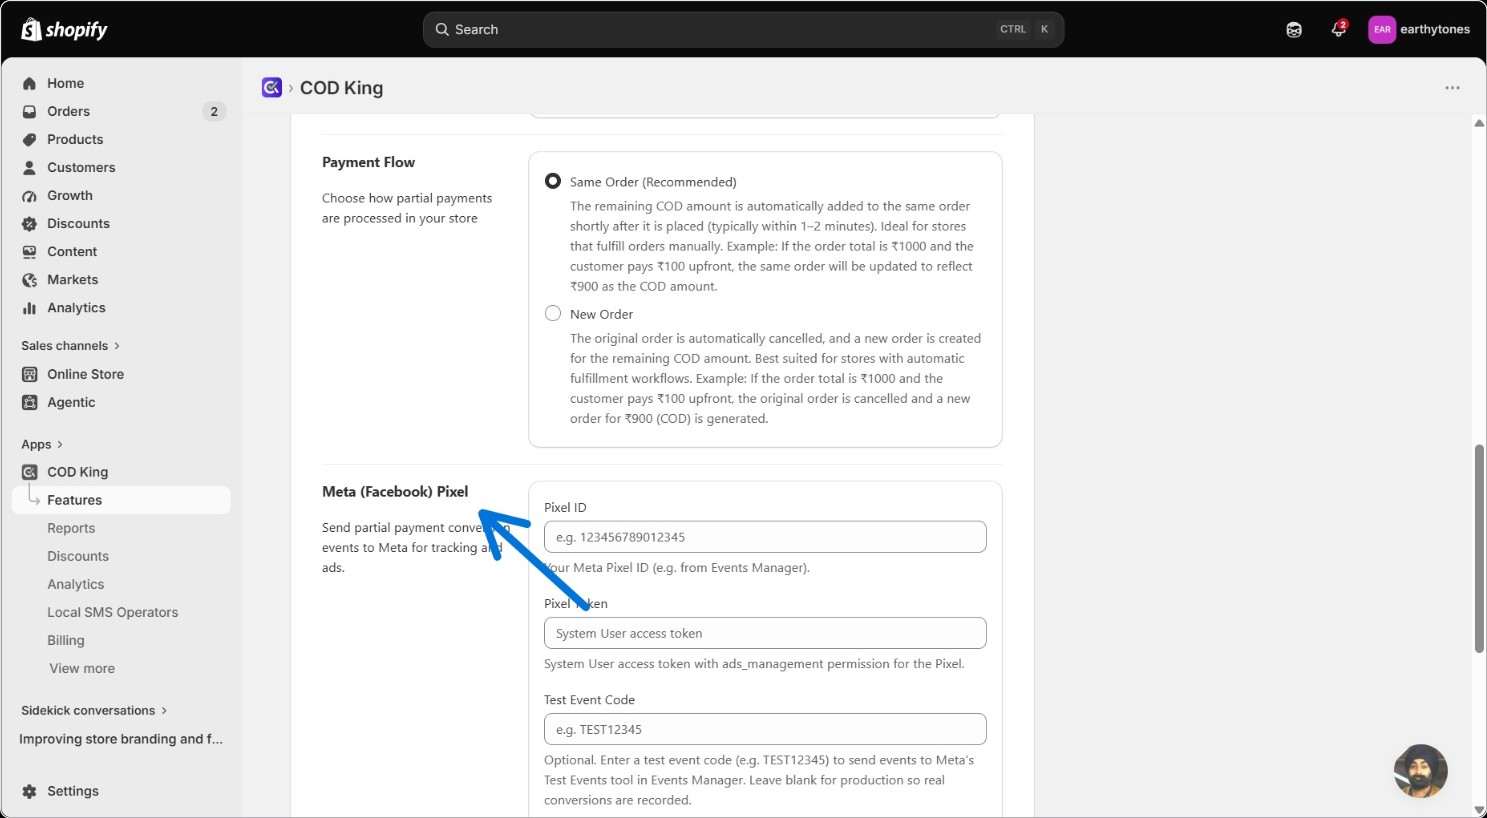This screenshot has width=1487, height=818.
Task: Click the Growth icon
Action: click(x=30, y=196)
